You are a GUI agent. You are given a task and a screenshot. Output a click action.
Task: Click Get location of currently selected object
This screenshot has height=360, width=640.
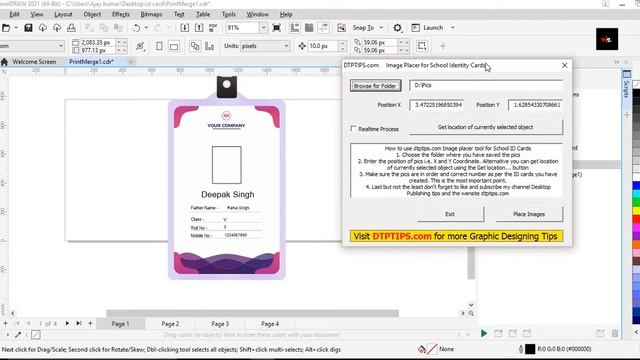point(485,127)
